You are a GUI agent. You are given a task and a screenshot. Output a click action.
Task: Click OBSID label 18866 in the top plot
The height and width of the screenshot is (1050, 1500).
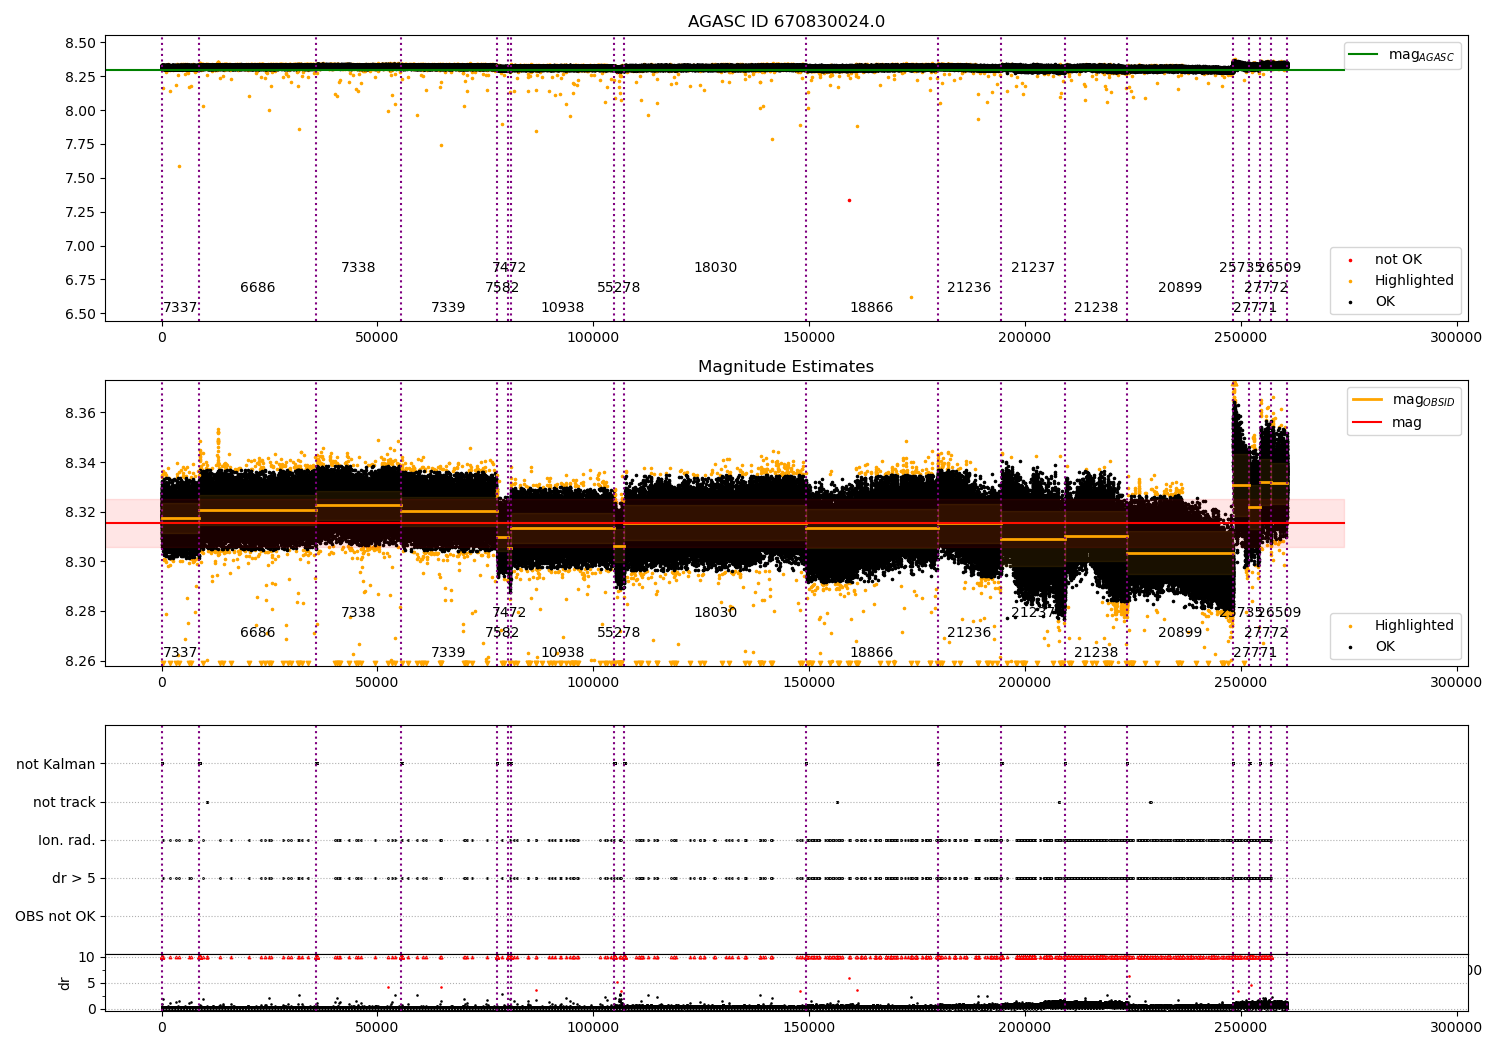point(871,307)
